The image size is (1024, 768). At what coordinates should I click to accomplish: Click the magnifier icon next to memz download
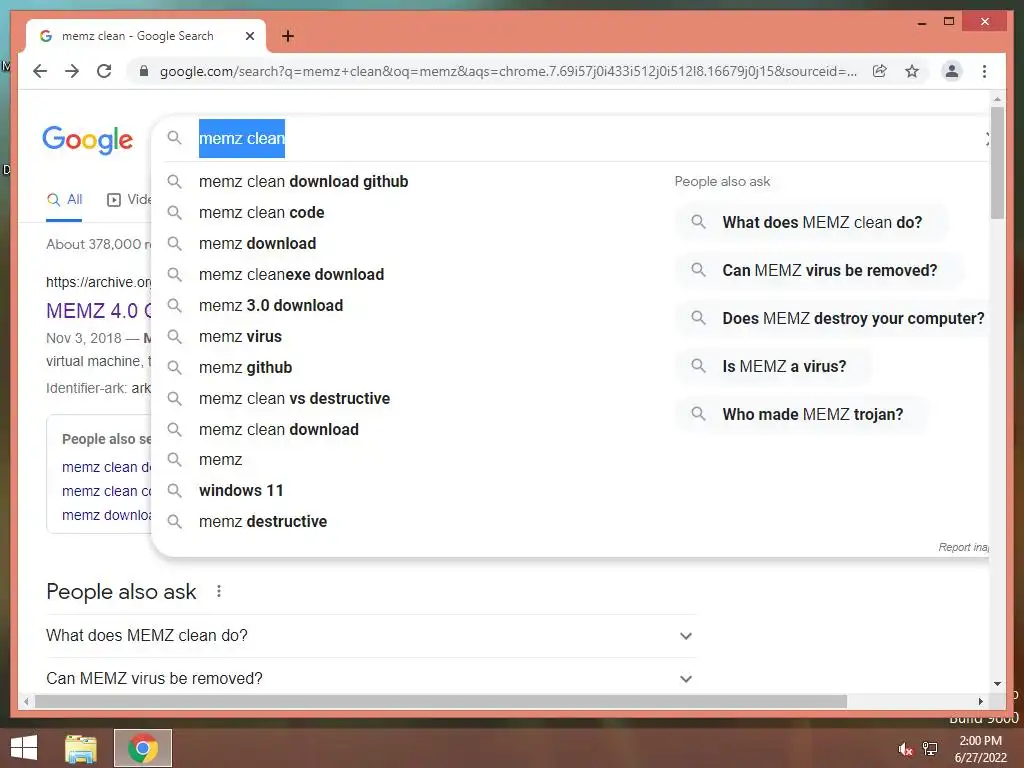(174, 244)
